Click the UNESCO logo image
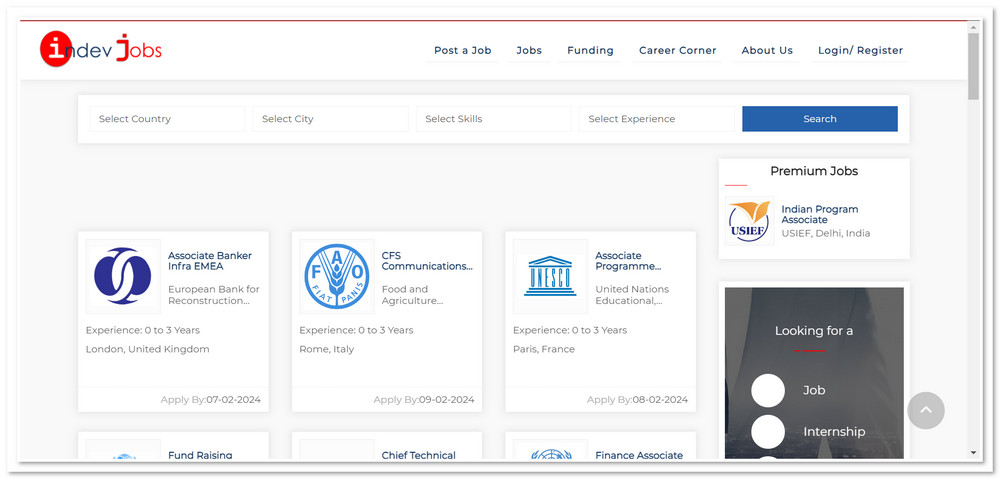This screenshot has width=1000, height=479. [550, 276]
